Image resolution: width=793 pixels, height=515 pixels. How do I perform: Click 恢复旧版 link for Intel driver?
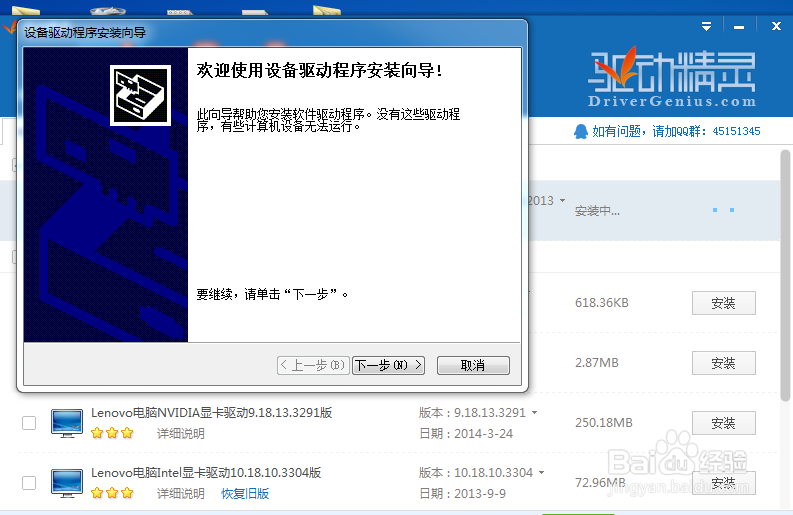click(245, 493)
